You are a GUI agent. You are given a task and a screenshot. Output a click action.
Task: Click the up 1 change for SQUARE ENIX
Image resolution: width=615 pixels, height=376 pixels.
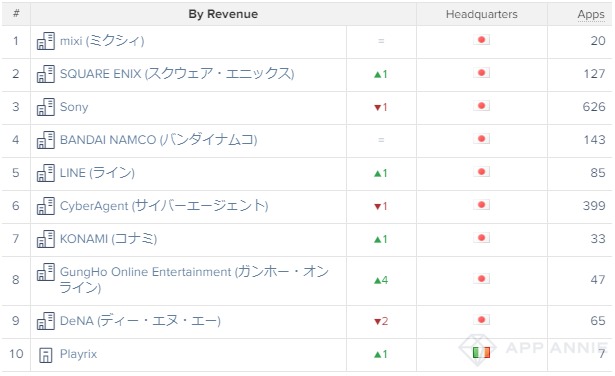click(381, 74)
